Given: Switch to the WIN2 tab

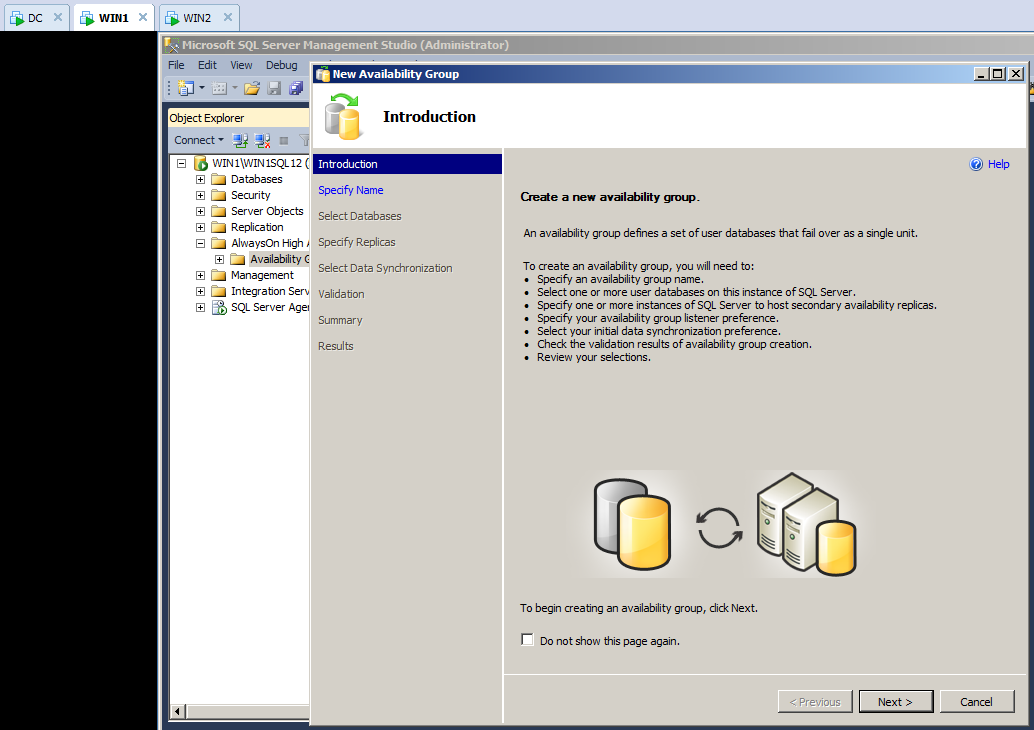Looking at the screenshot, I should click(x=197, y=18).
